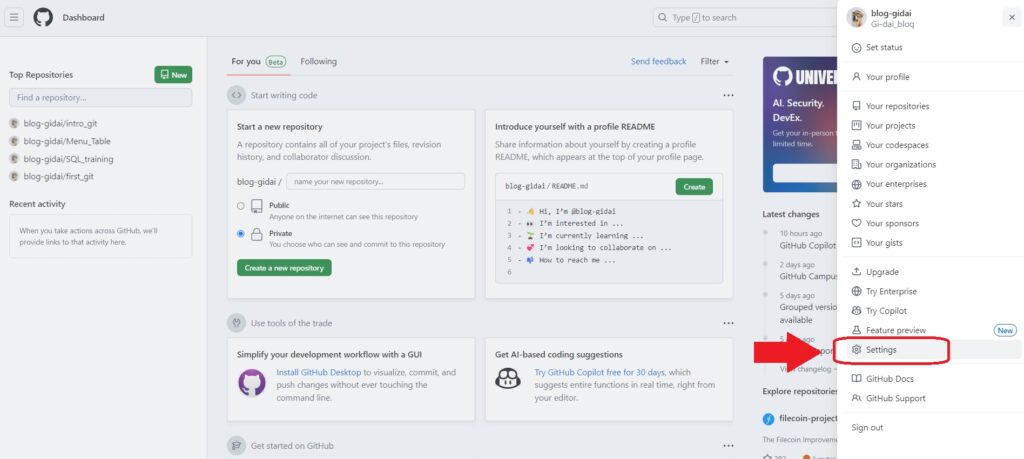1024x459 pixels.
Task: Open the hamburger navigation menu
Action: tap(15, 17)
